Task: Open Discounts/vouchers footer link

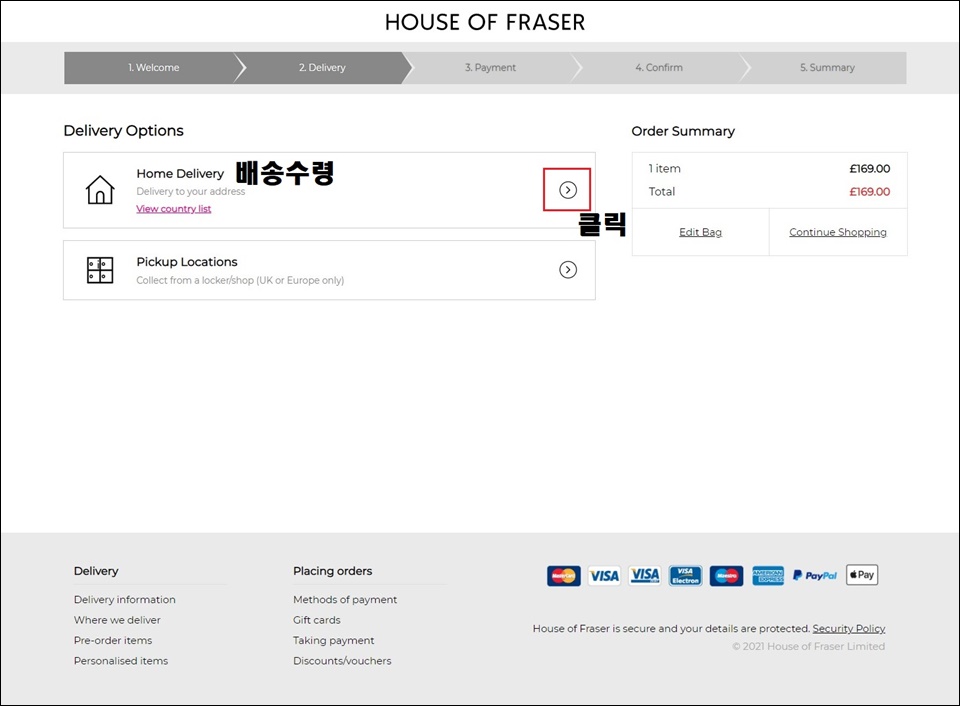Action: [342, 661]
